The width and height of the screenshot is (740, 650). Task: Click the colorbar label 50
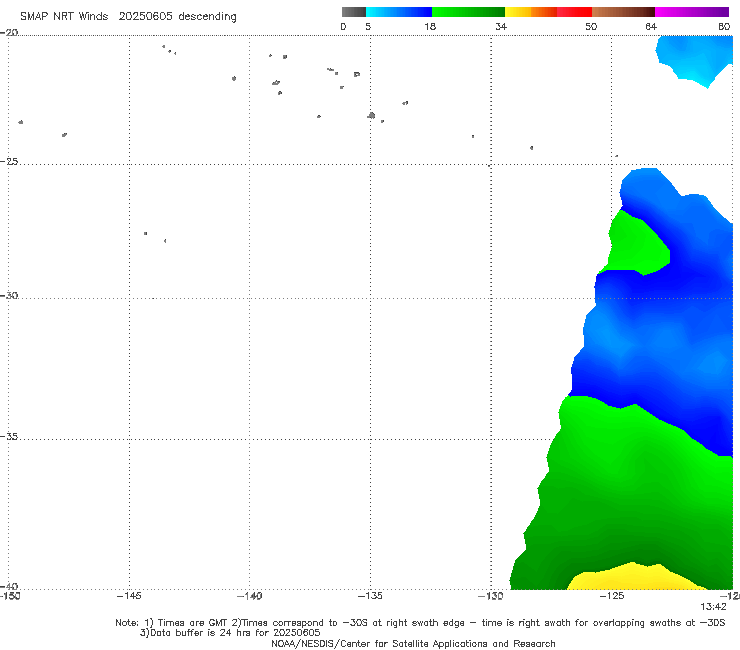[x=591, y=27]
